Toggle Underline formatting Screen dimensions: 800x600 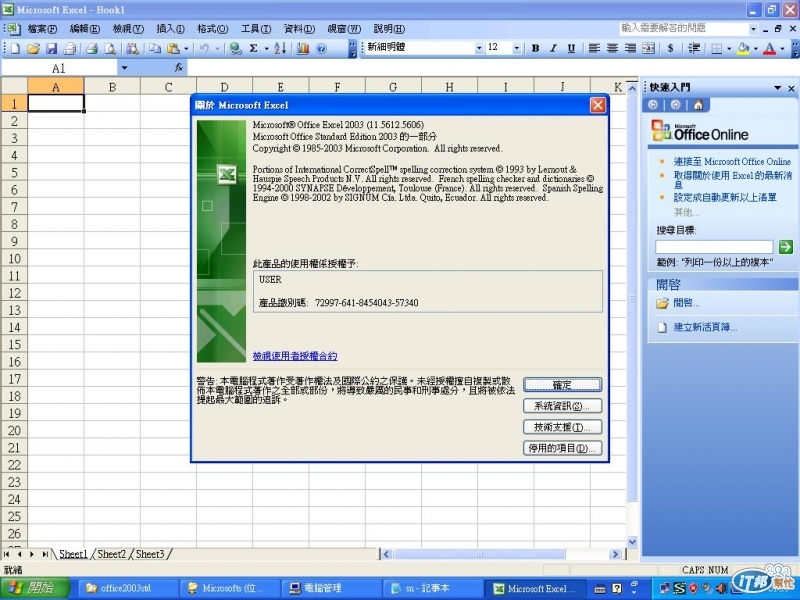pos(571,48)
